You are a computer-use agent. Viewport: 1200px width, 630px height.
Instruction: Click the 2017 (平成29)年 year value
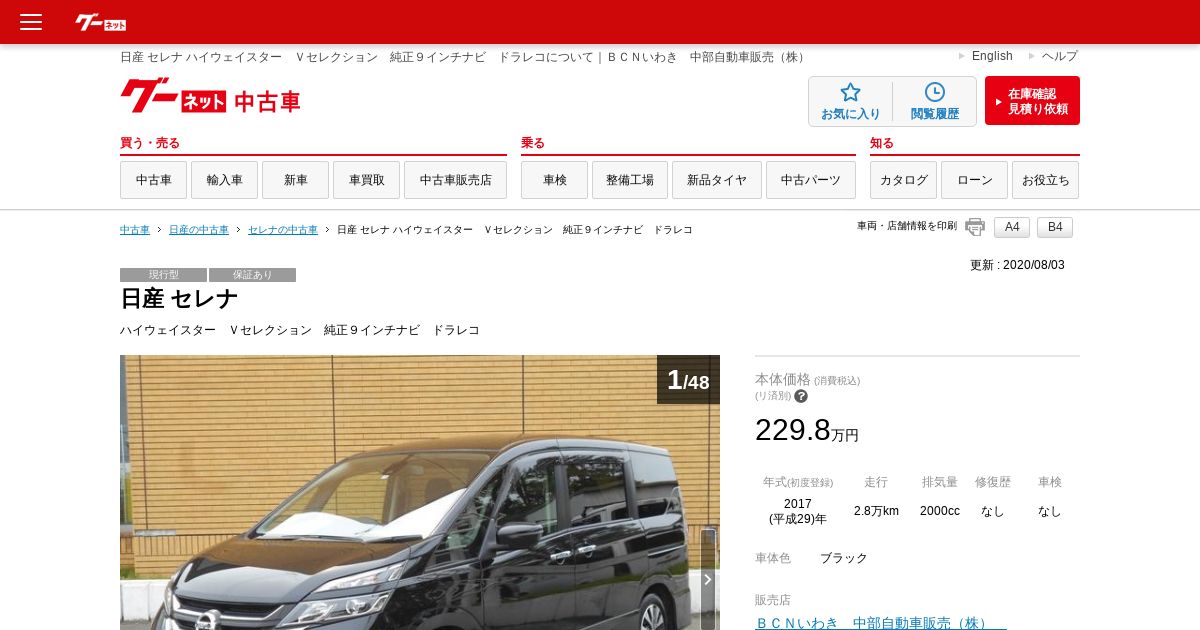[798, 511]
